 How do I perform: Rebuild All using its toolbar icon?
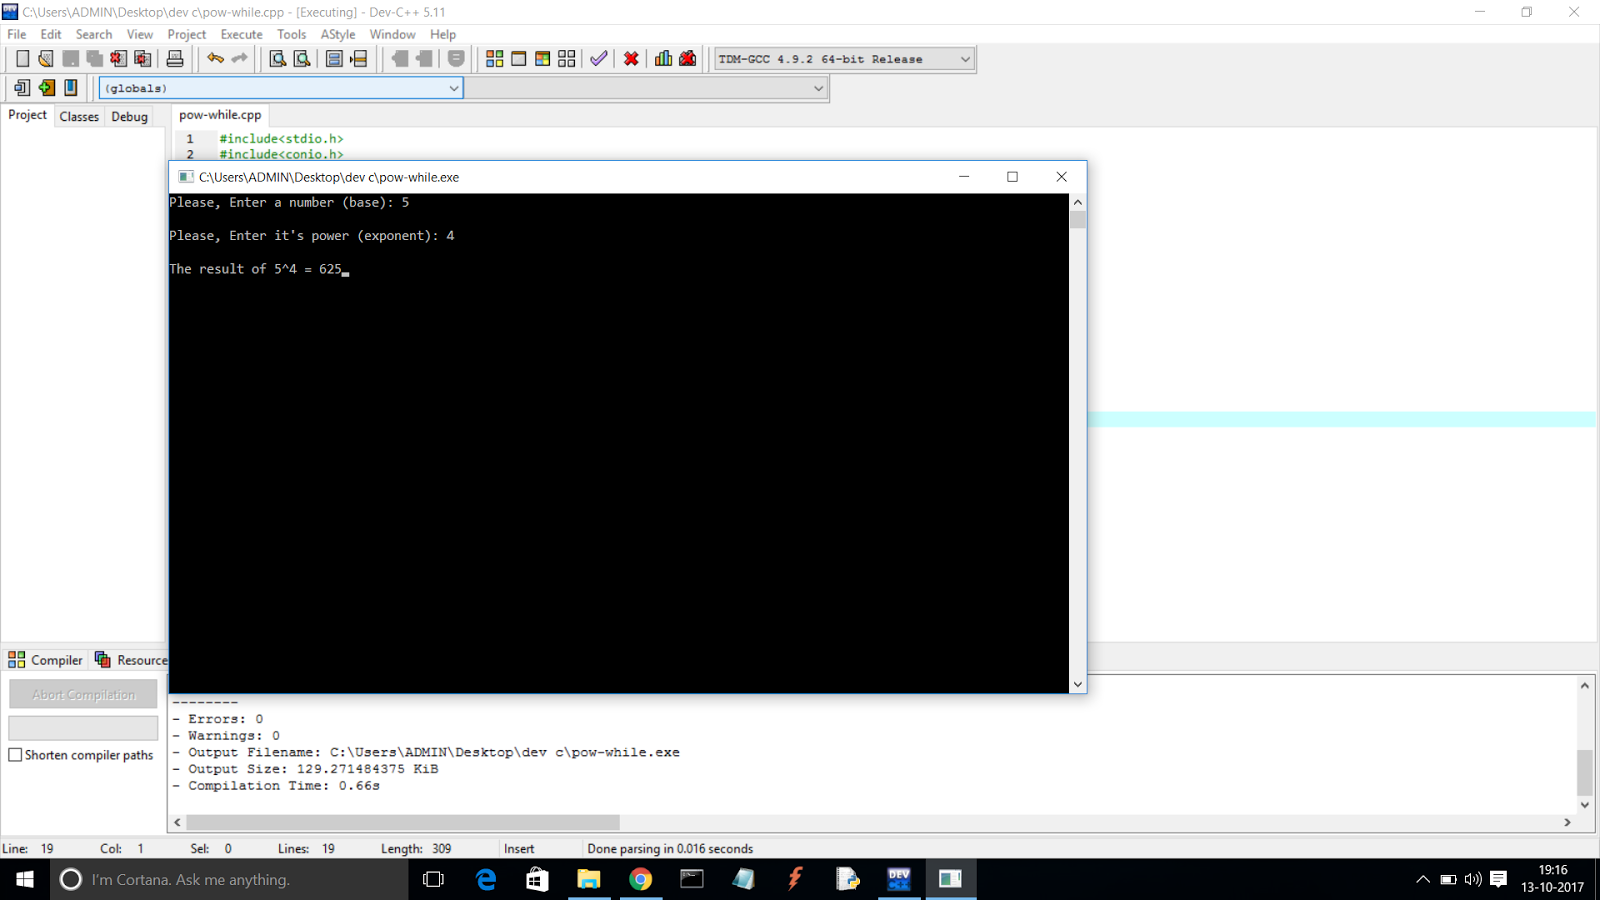[x=565, y=58]
